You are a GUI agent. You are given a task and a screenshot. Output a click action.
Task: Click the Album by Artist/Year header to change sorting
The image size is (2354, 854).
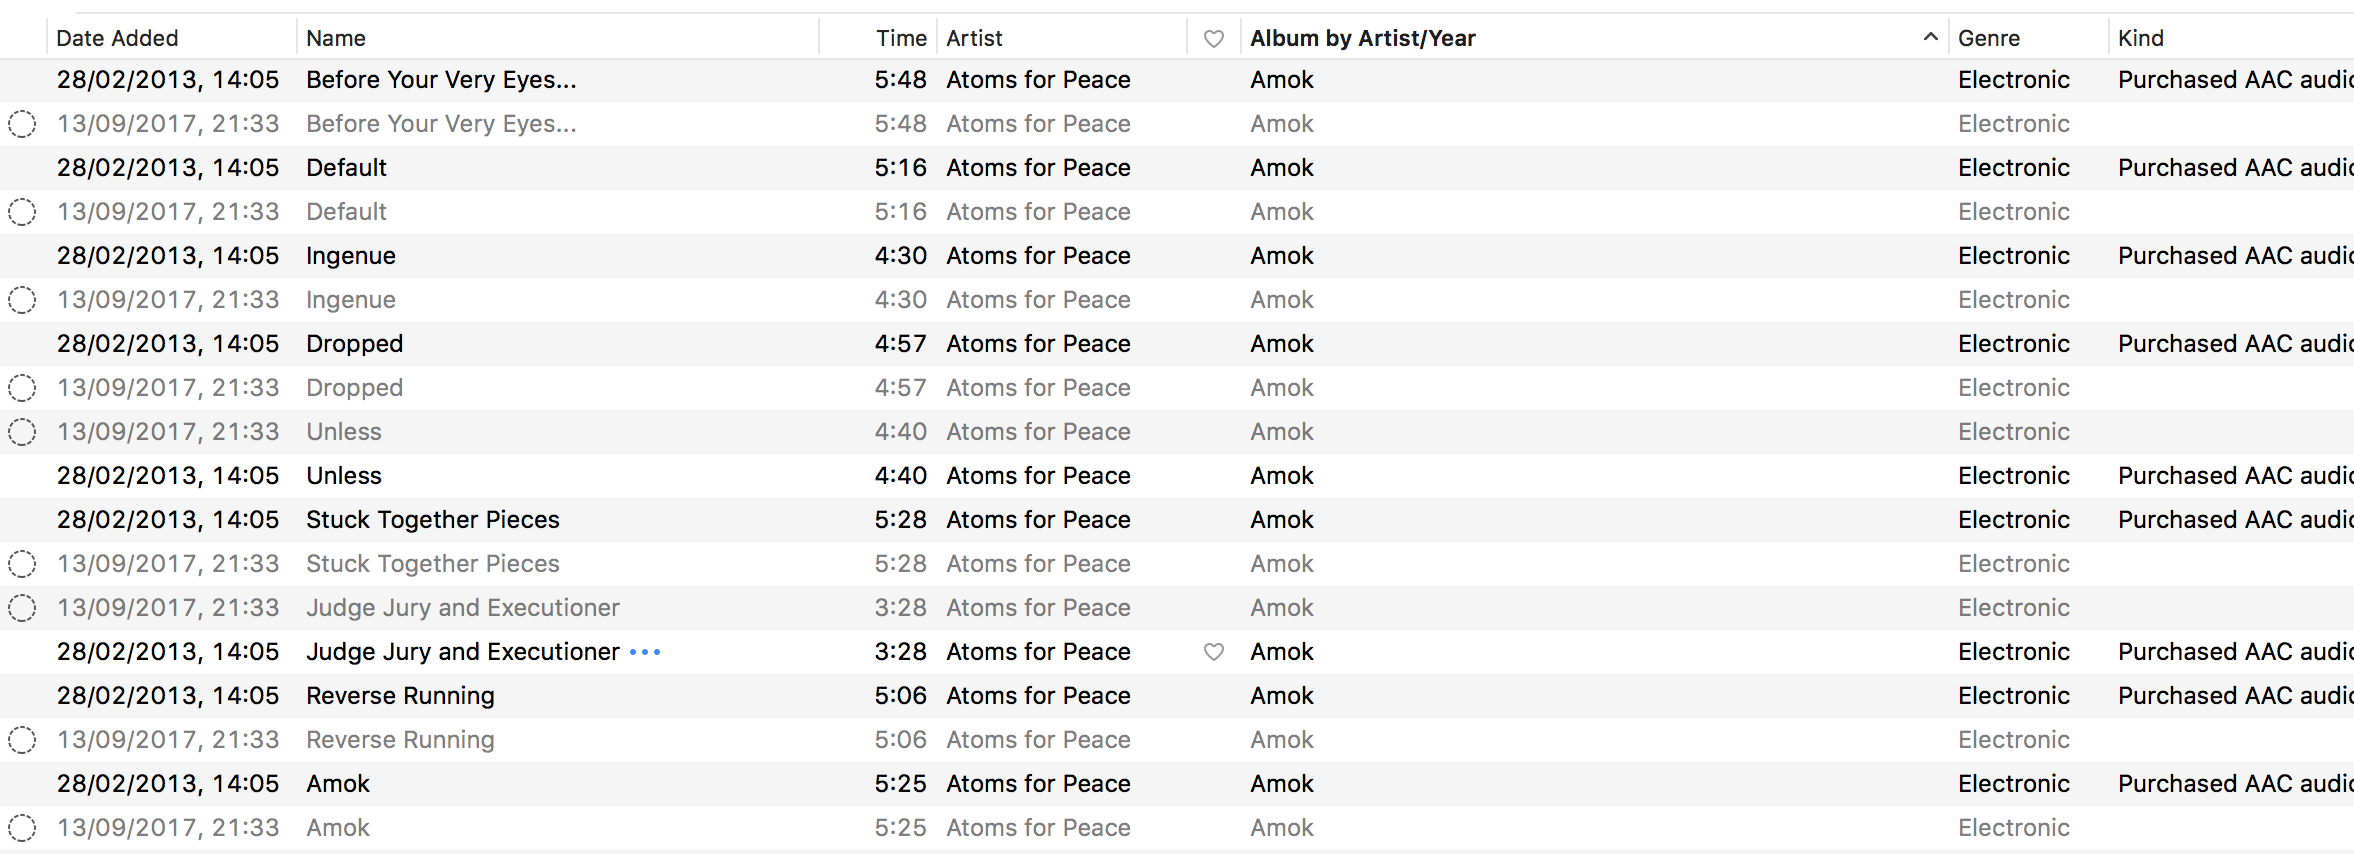click(x=1362, y=38)
